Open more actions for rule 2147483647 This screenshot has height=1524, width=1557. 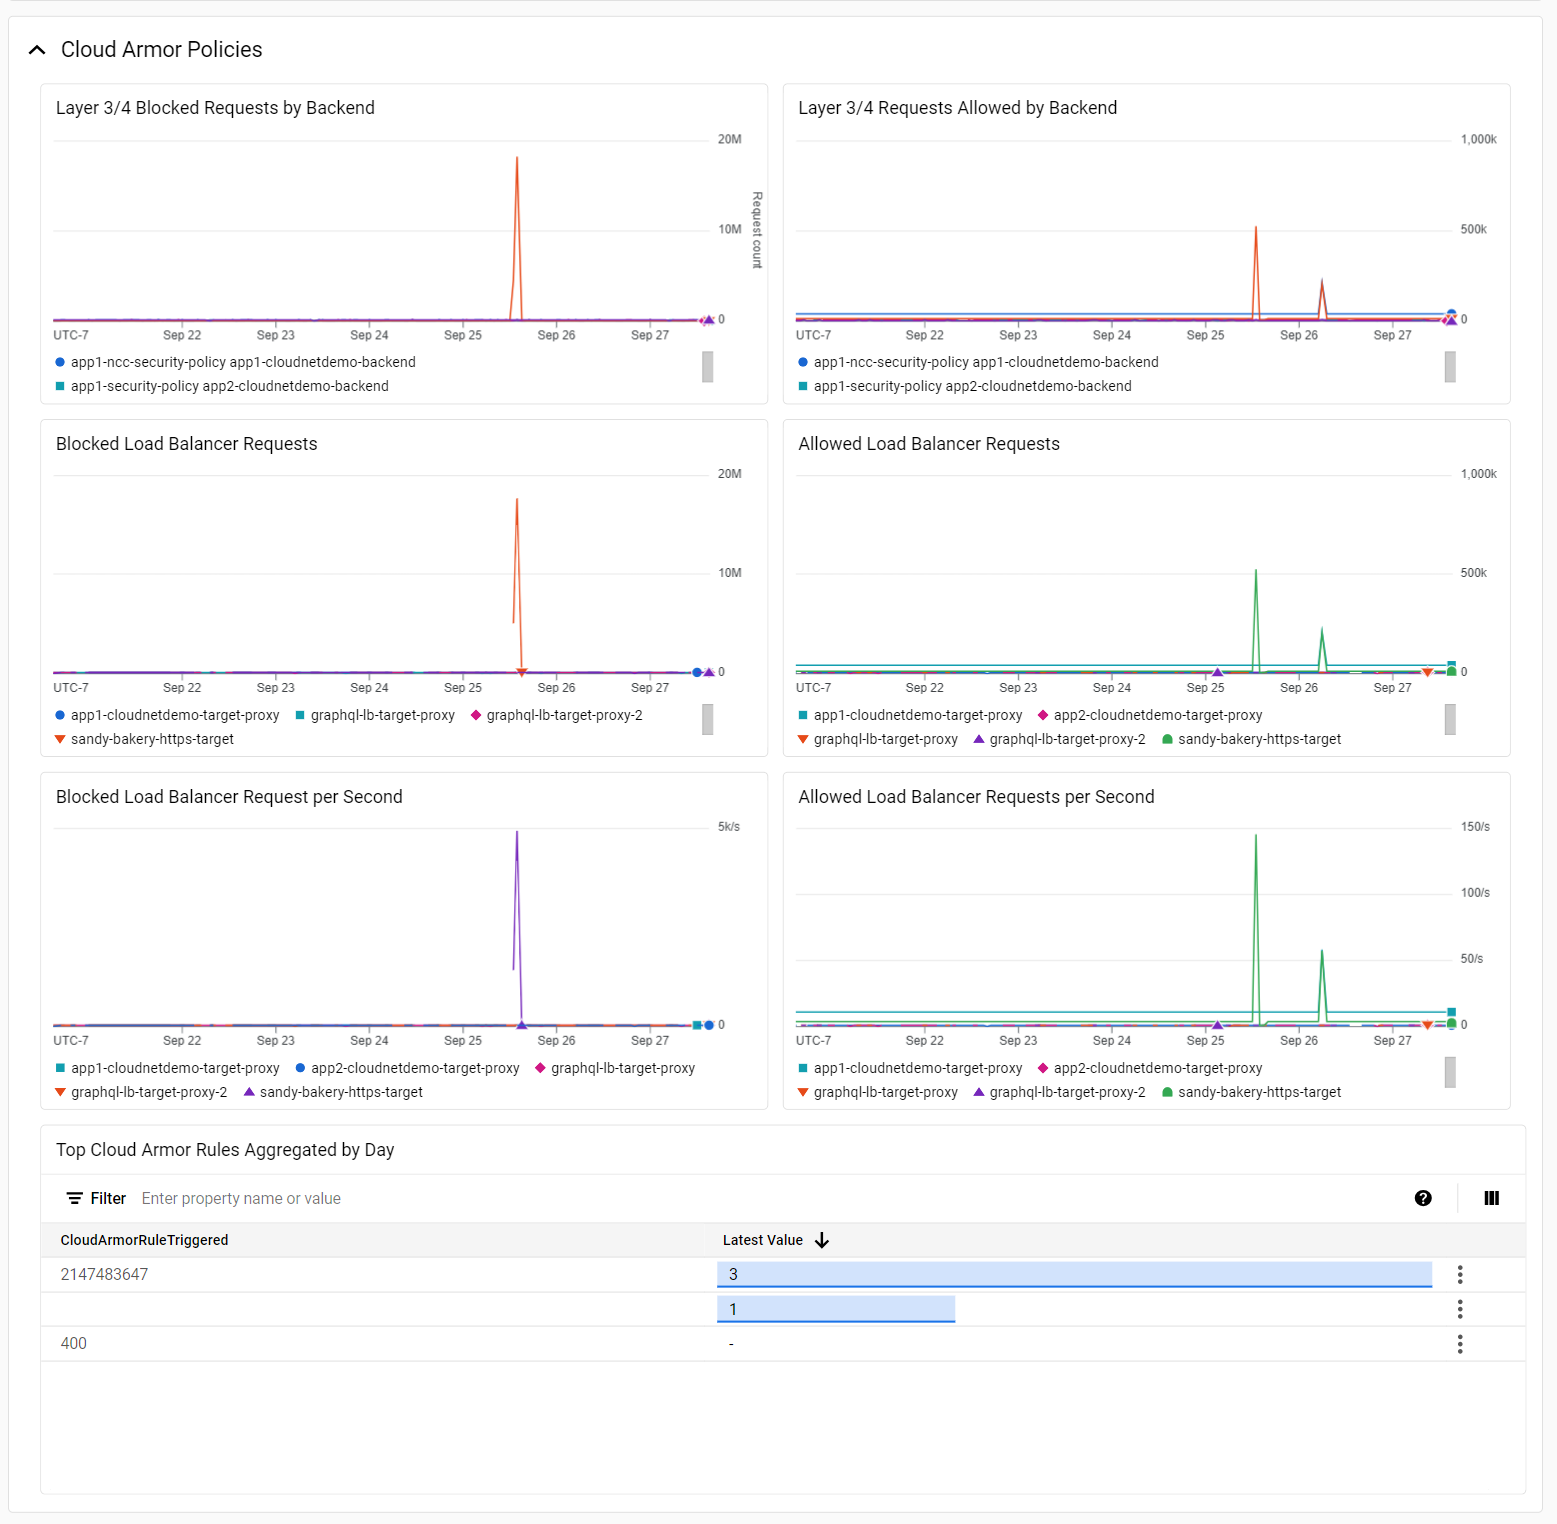tap(1460, 1274)
